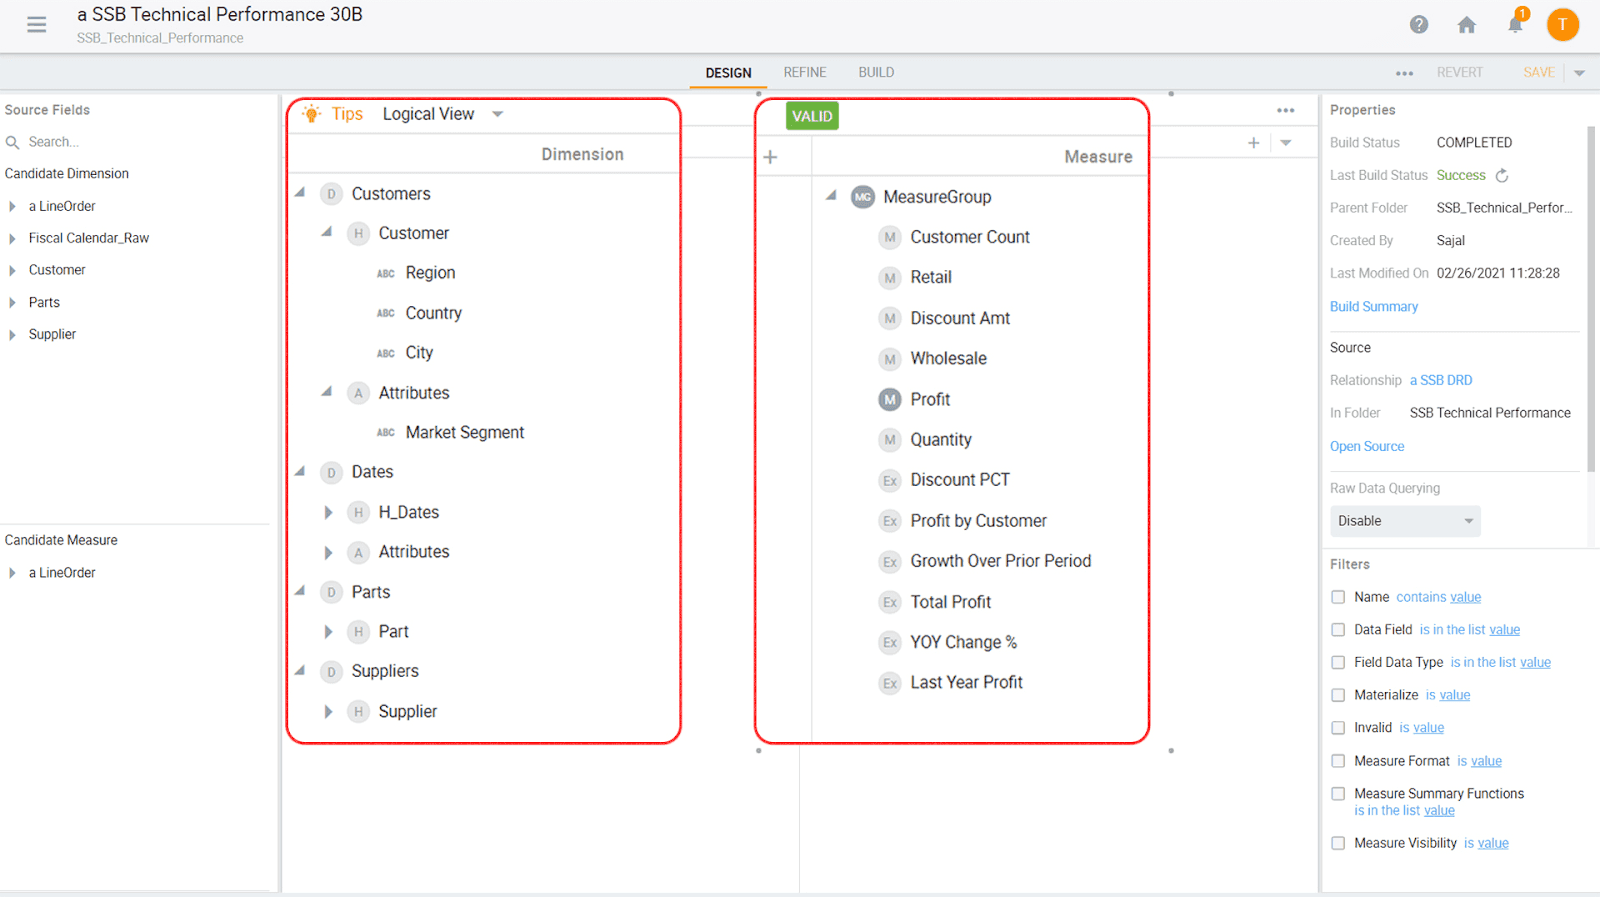Open the hamburger navigation menu
The width and height of the screenshot is (1600, 897).
[x=37, y=24]
